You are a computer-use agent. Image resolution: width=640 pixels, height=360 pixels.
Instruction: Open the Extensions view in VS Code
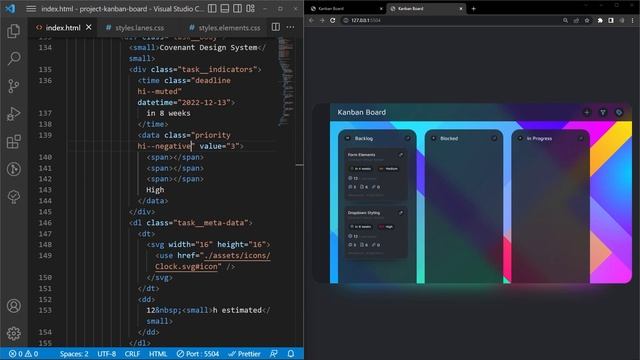click(13, 142)
